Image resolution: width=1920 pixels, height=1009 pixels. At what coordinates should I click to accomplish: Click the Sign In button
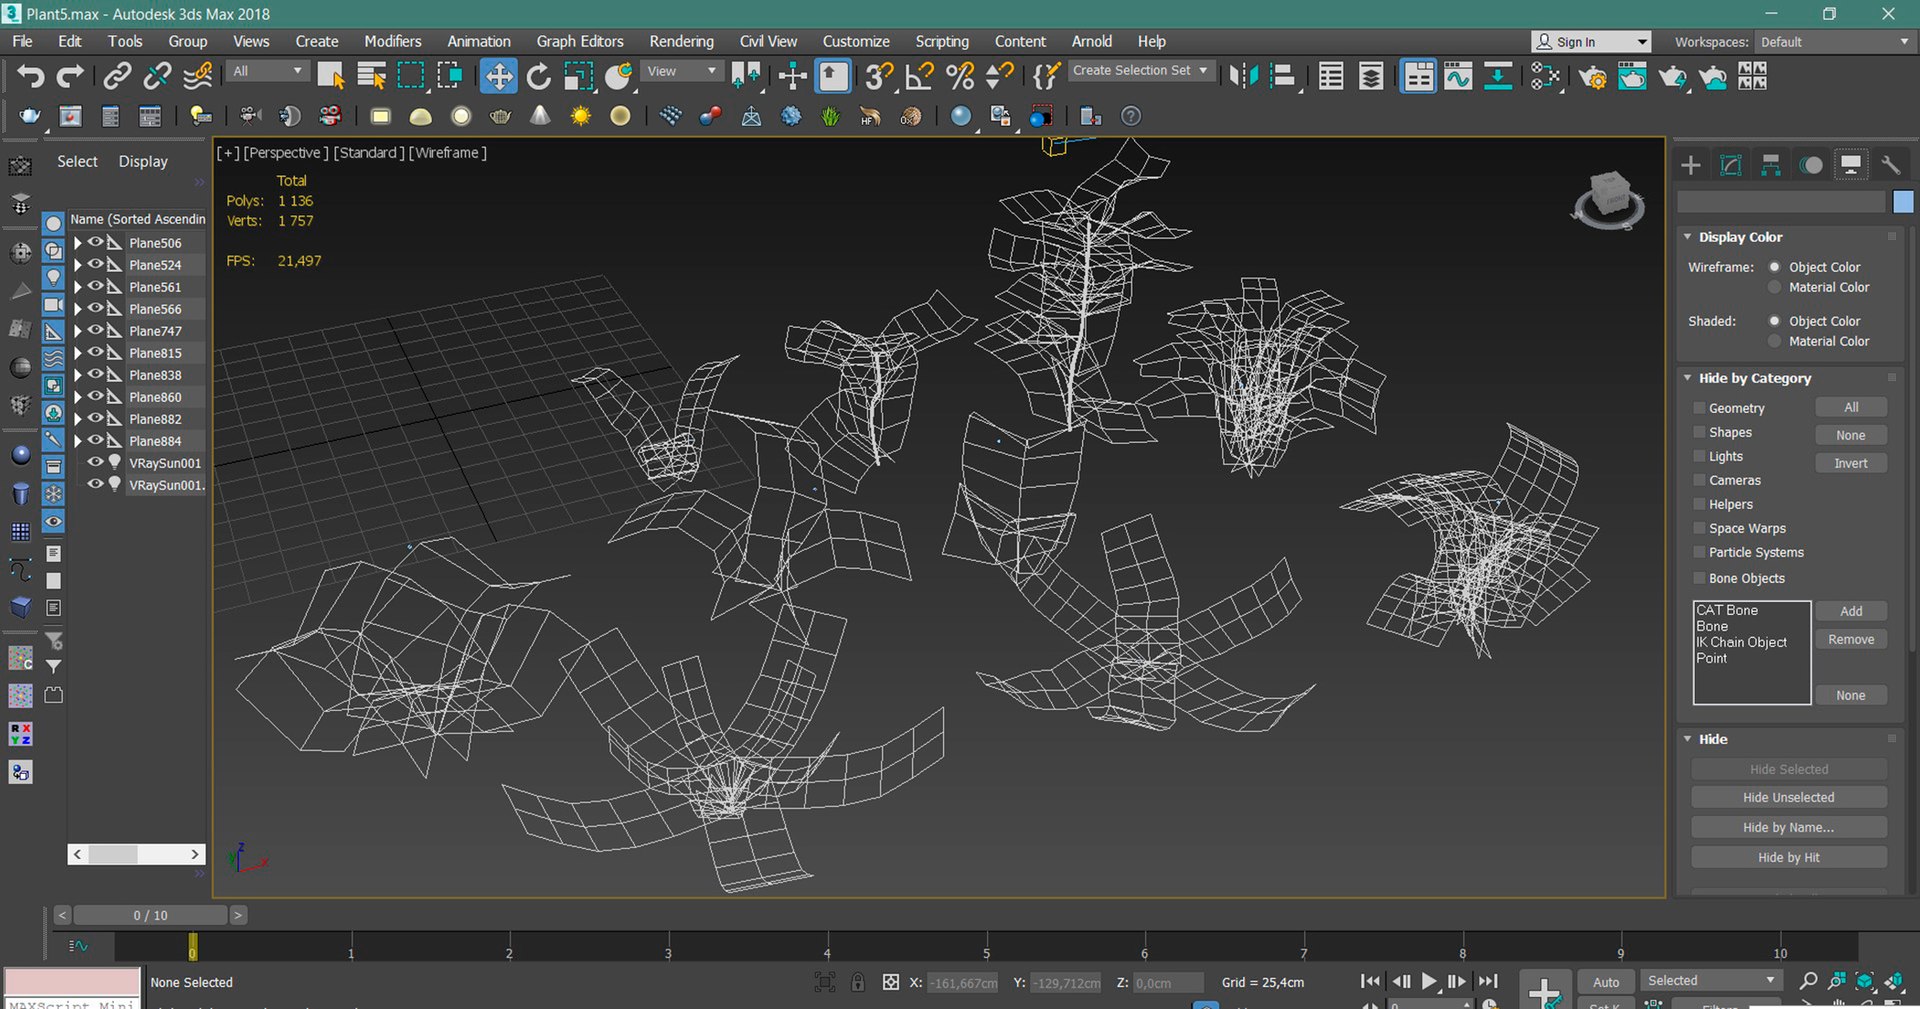click(x=1590, y=41)
